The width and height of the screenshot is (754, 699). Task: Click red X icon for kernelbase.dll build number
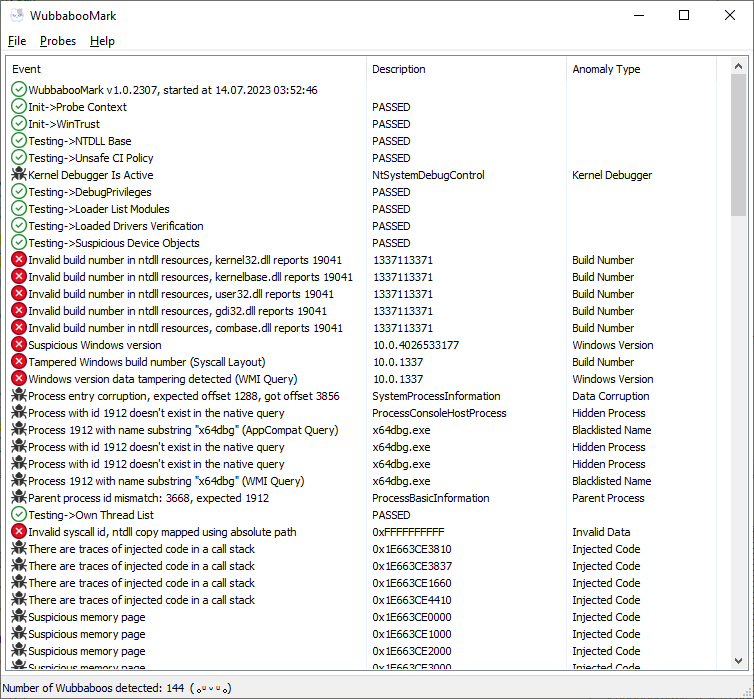(19, 276)
